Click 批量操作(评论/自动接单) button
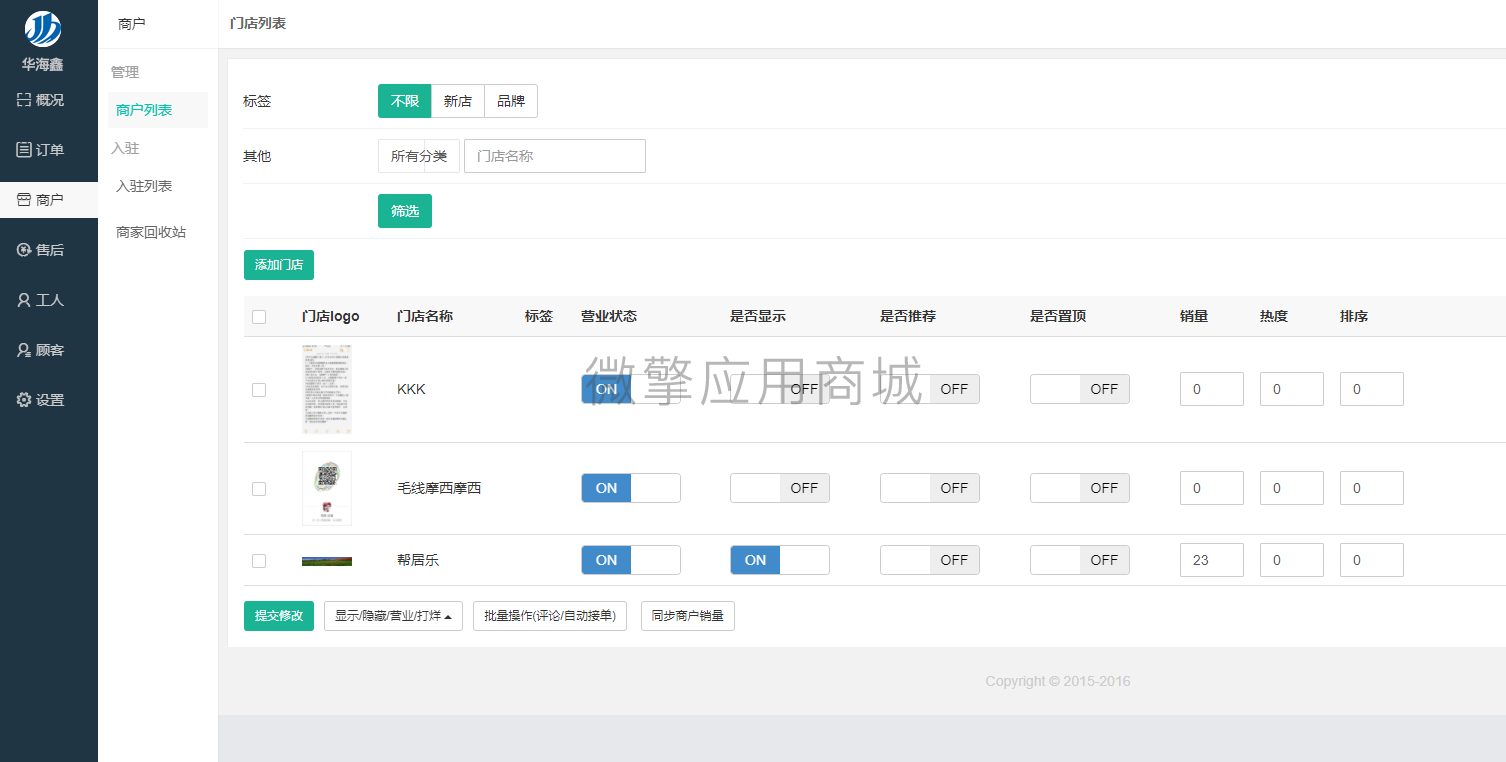This screenshot has width=1506, height=762. tap(550, 616)
